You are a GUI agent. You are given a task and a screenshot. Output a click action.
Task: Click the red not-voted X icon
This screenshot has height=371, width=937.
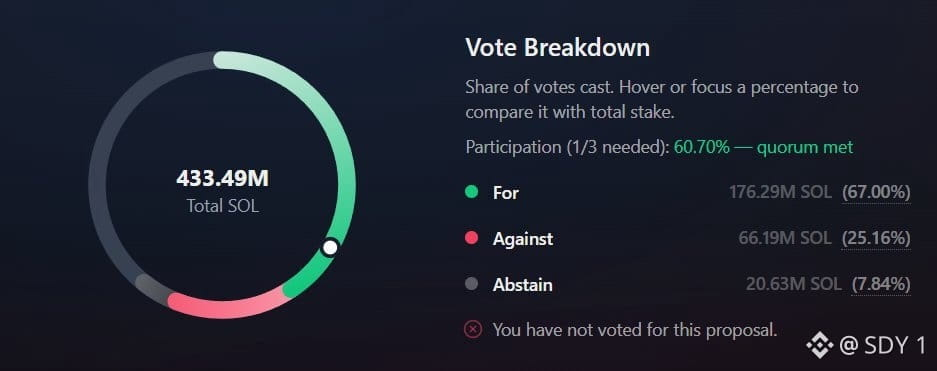[473, 329]
